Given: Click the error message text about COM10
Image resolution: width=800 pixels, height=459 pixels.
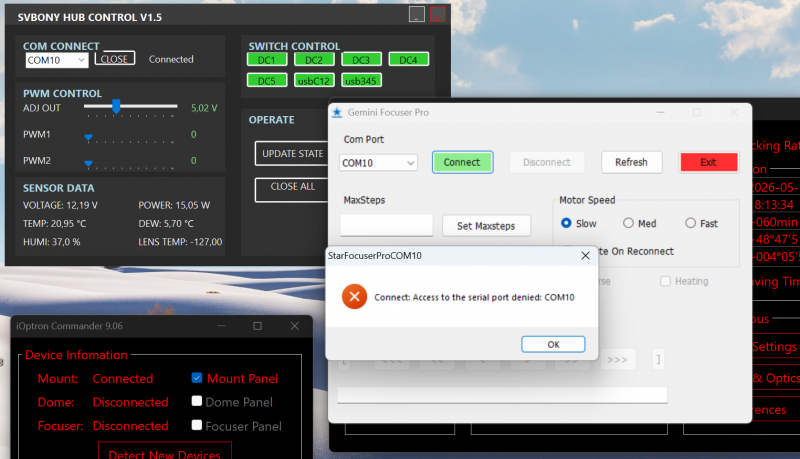Looking at the screenshot, I should (x=474, y=297).
